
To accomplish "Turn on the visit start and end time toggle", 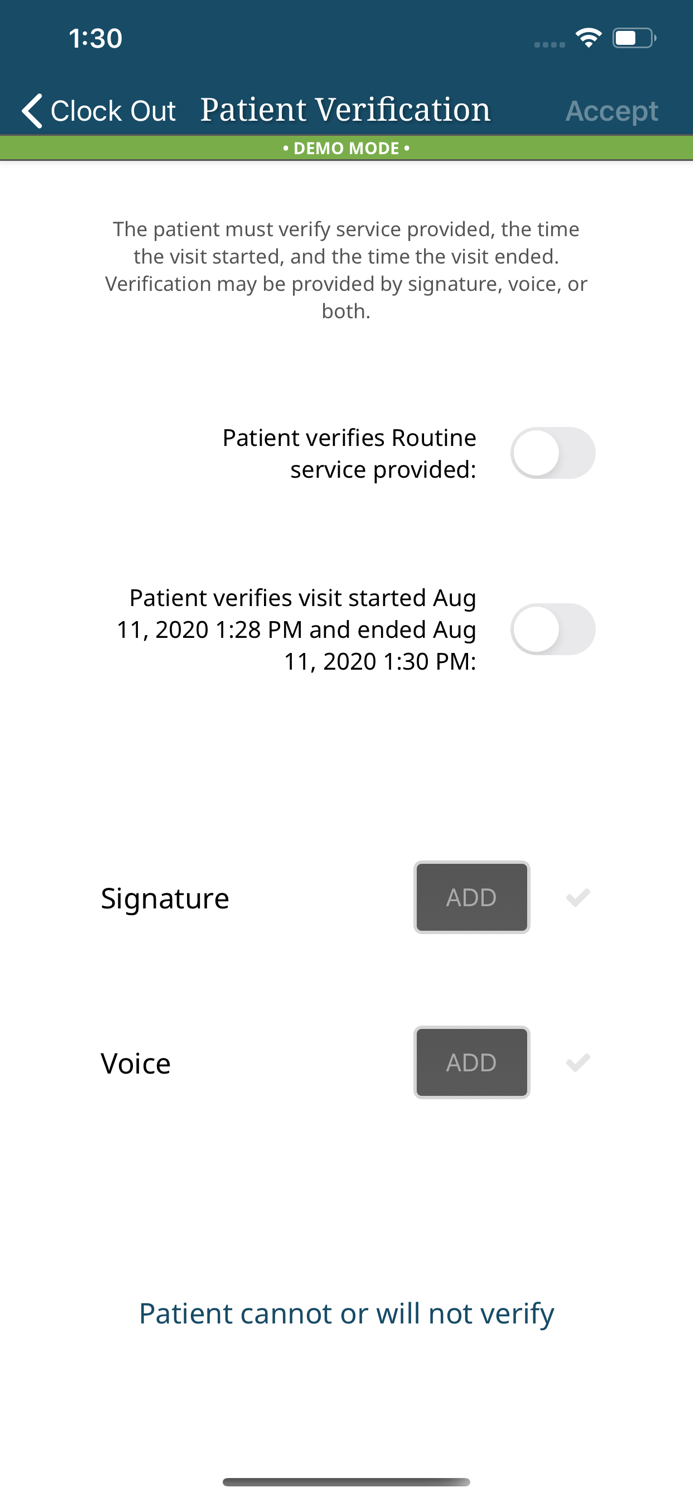I will click(554, 629).
